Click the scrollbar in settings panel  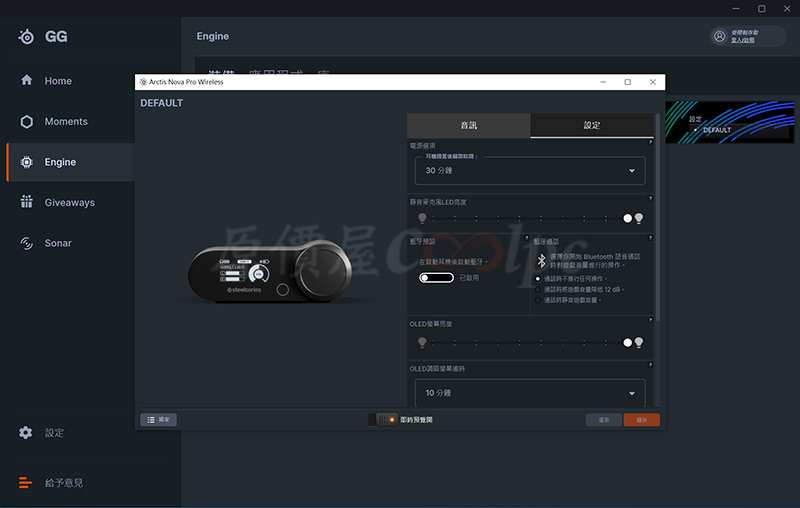(x=657, y=218)
